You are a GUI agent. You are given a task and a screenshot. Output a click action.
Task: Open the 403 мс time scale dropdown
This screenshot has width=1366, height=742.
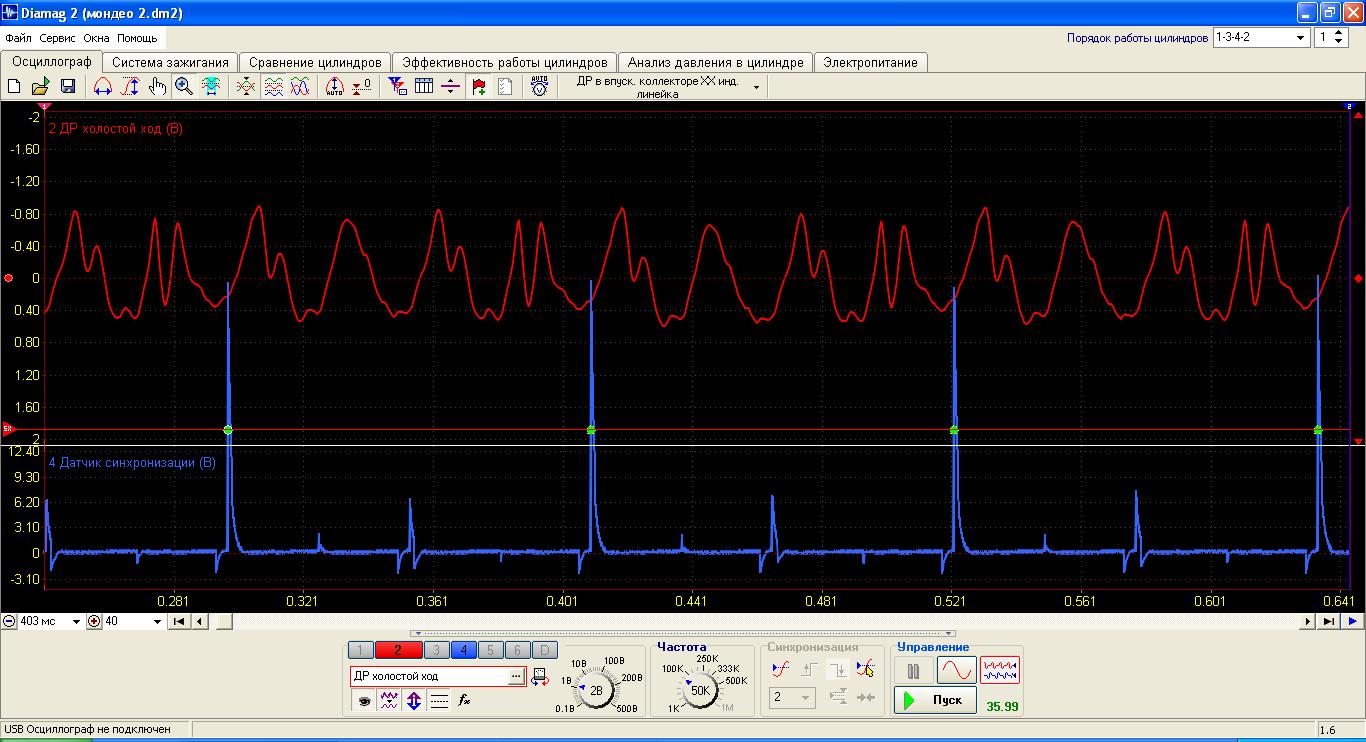coord(74,621)
